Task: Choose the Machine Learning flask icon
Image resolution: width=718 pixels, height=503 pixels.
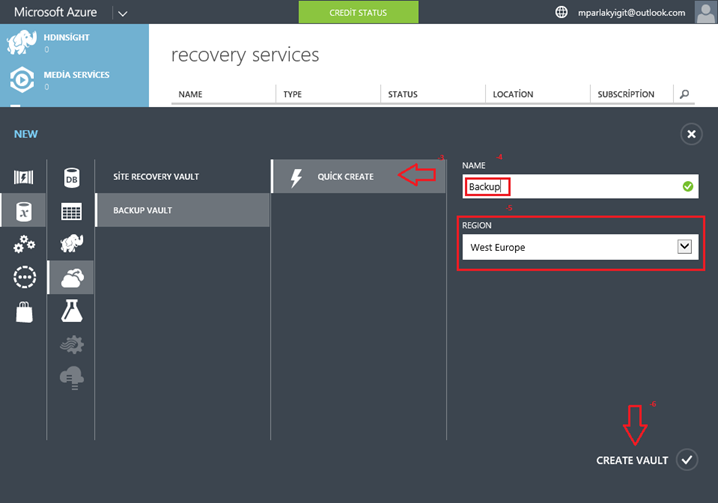Action: coord(72,311)
